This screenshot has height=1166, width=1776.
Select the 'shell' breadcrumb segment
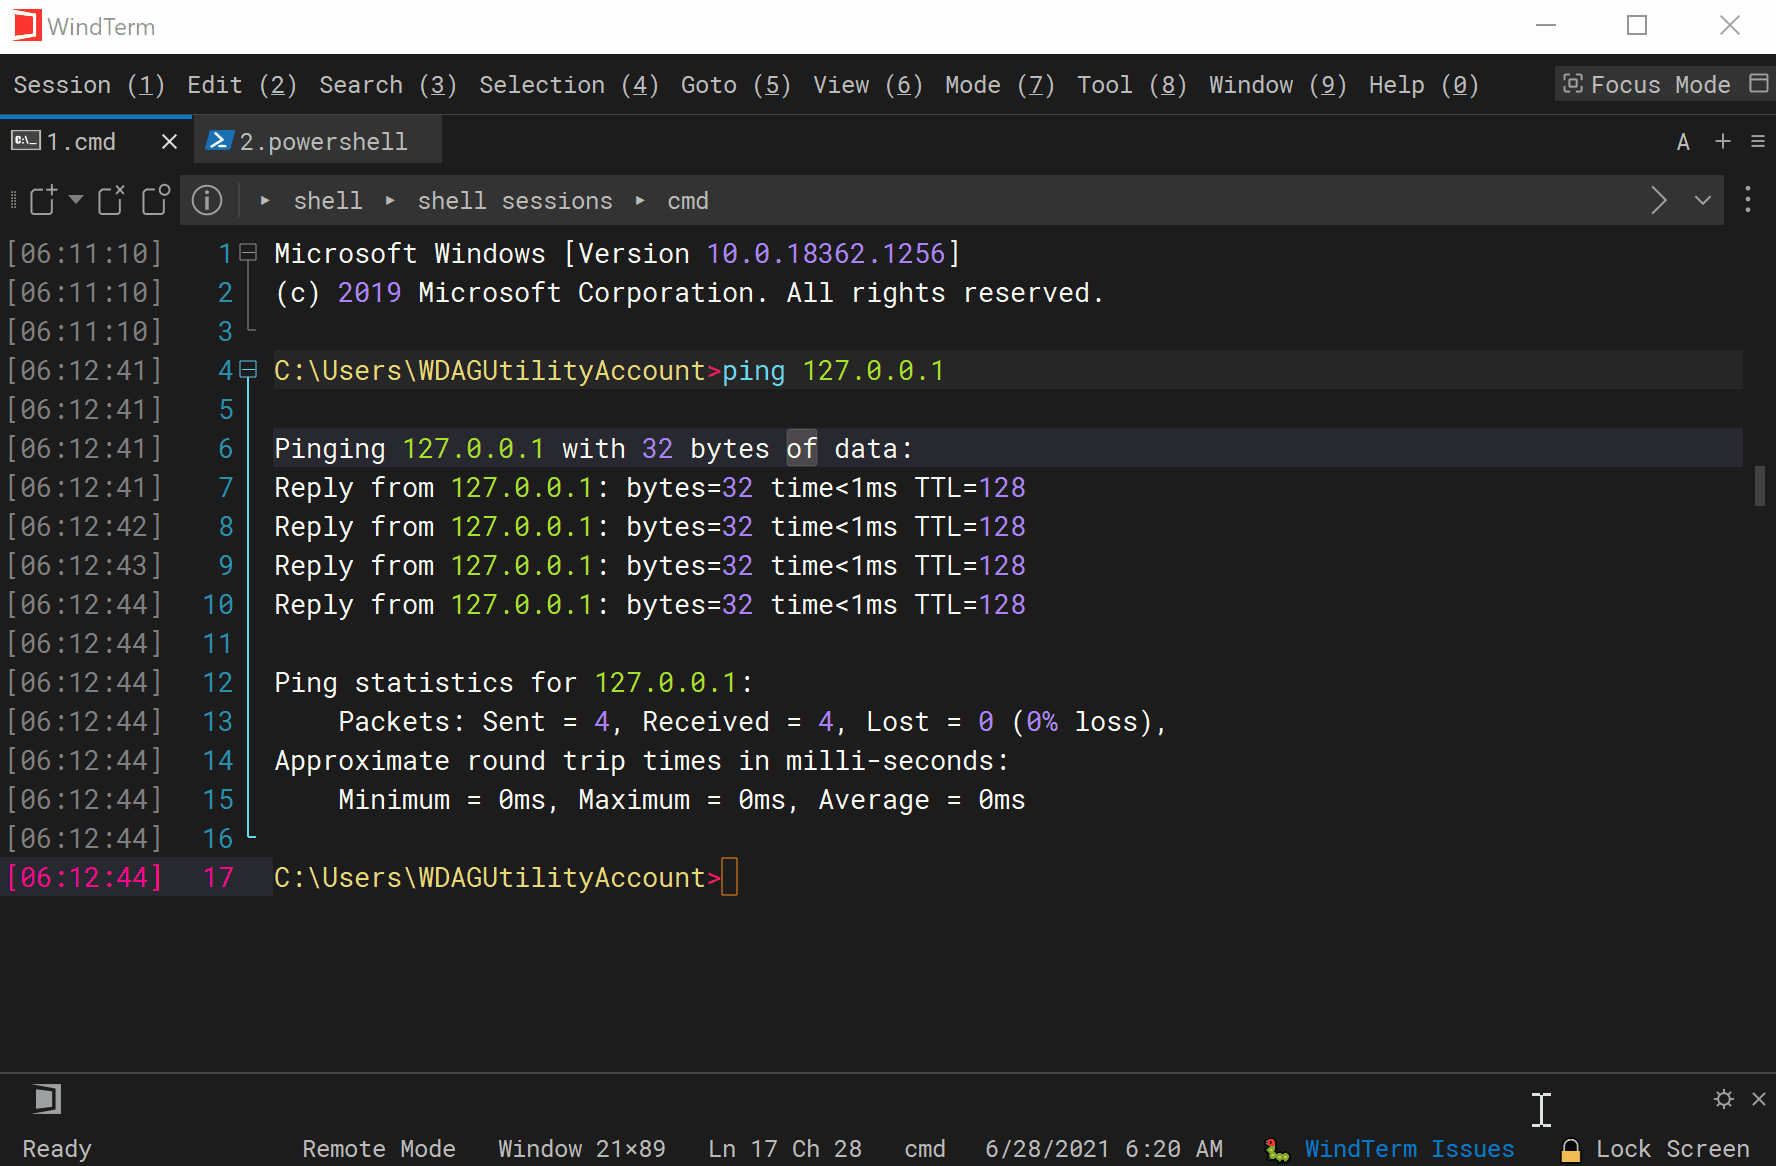coord(328,201)
